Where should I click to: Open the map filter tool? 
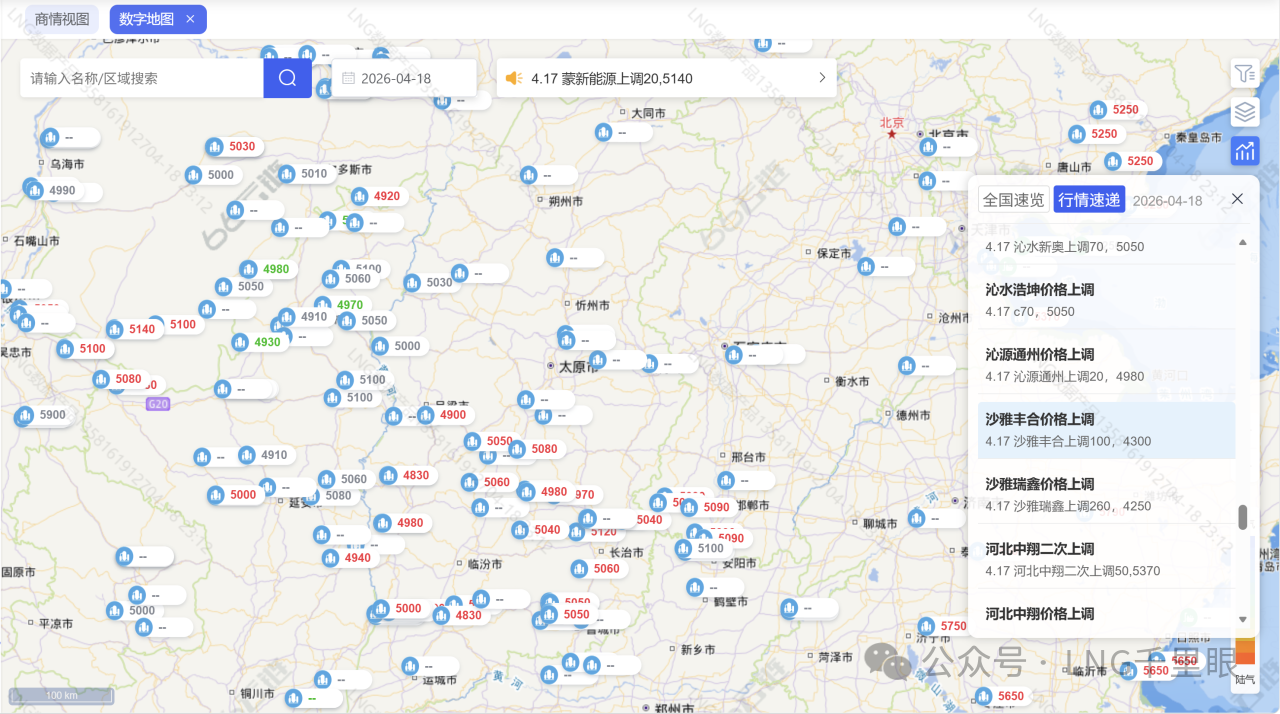[x=1244, y=73]
